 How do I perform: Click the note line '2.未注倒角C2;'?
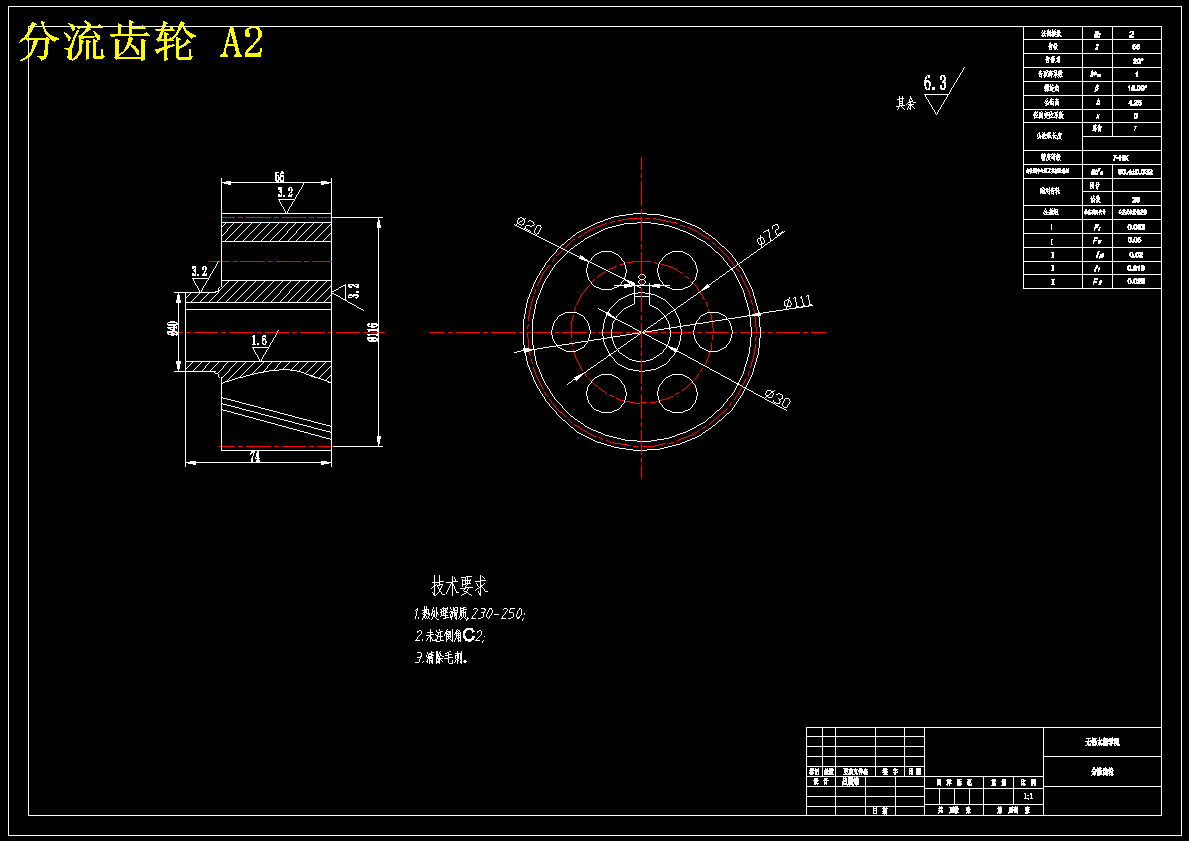pyautogui.click(x=450, y=635)
